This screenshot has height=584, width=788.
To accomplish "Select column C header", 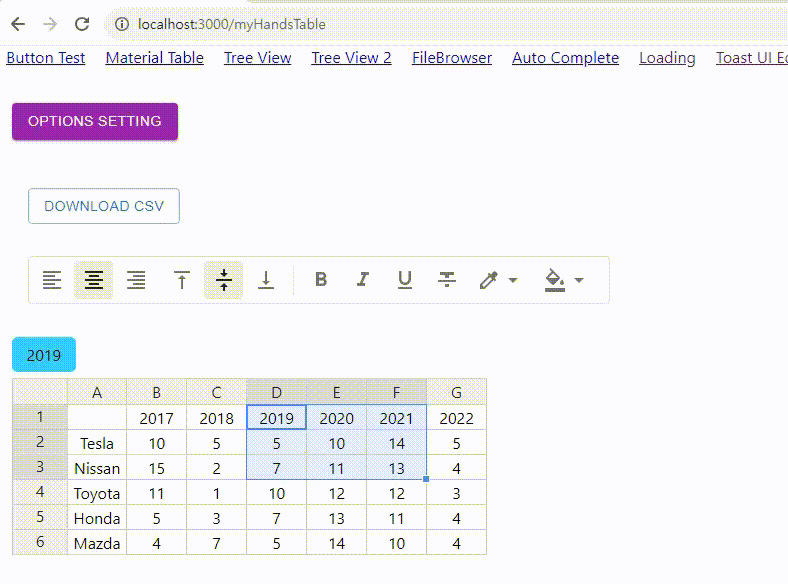I will click(x=217, y=392).
